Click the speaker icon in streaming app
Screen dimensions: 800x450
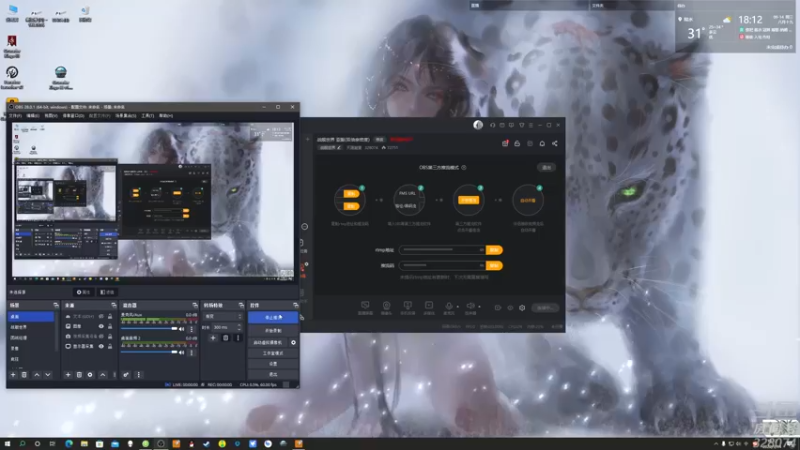coord(471,306)
